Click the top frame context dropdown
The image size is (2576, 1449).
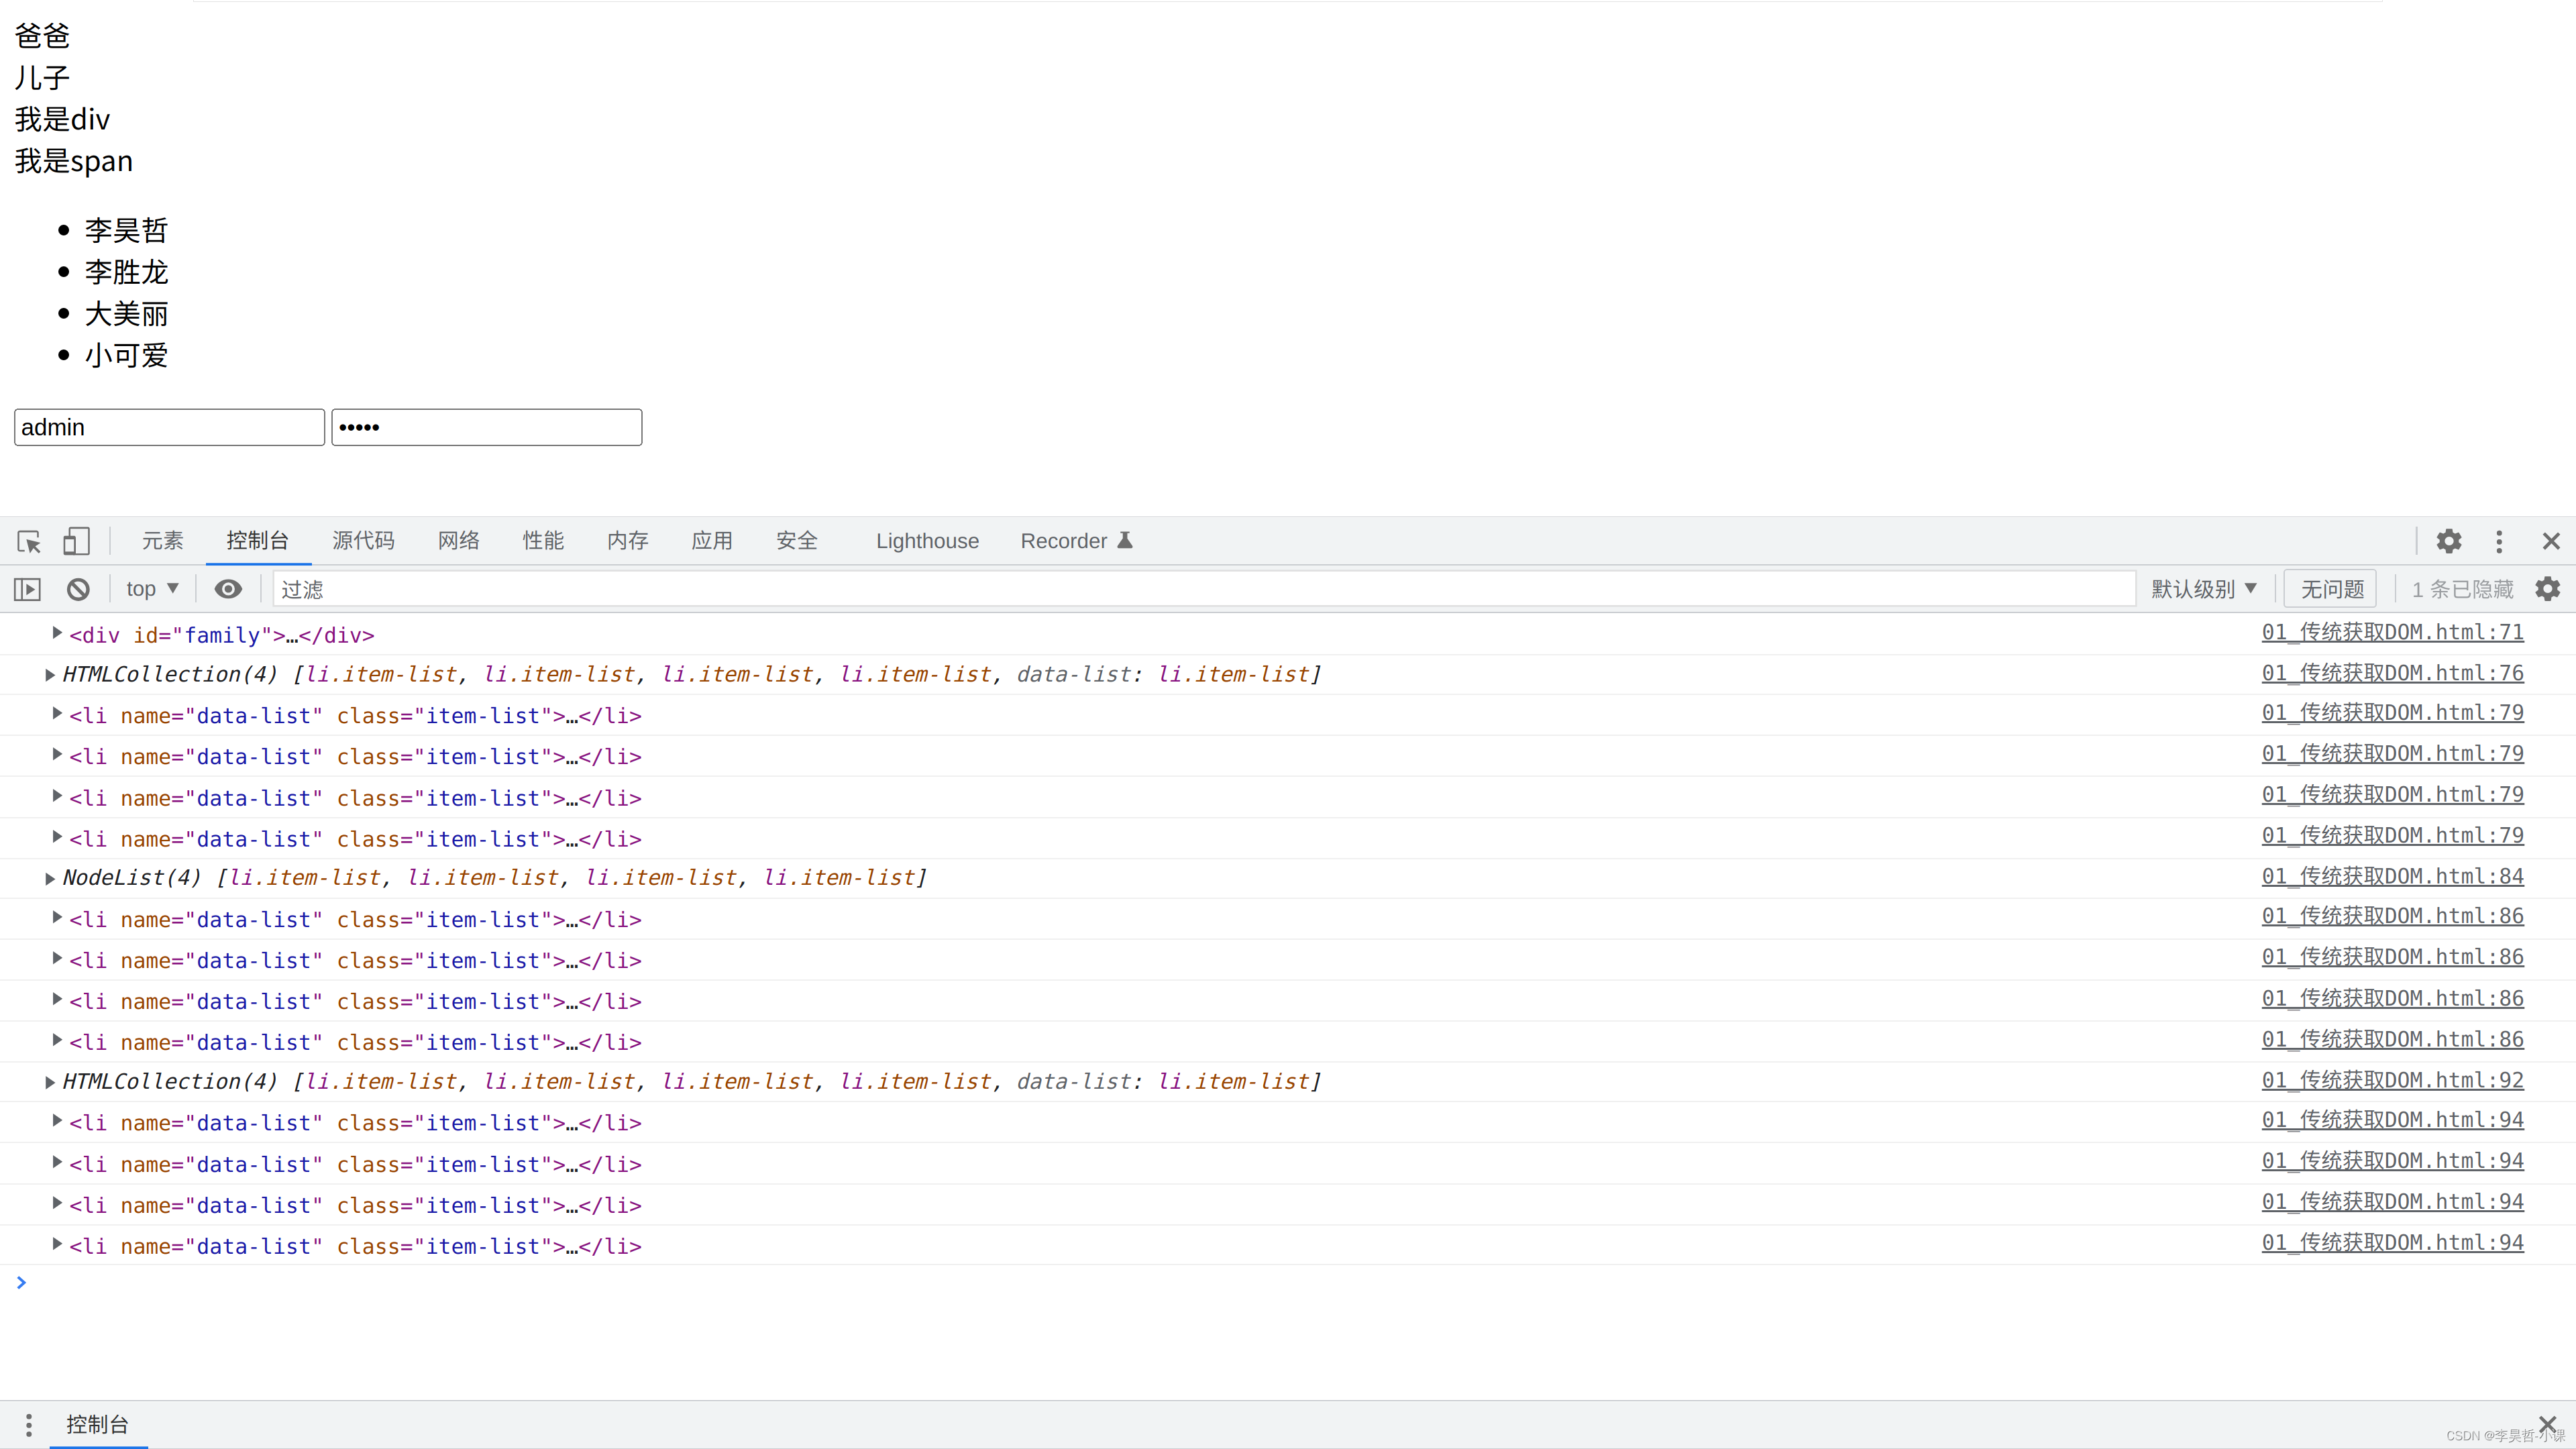[x=149, y=589]
